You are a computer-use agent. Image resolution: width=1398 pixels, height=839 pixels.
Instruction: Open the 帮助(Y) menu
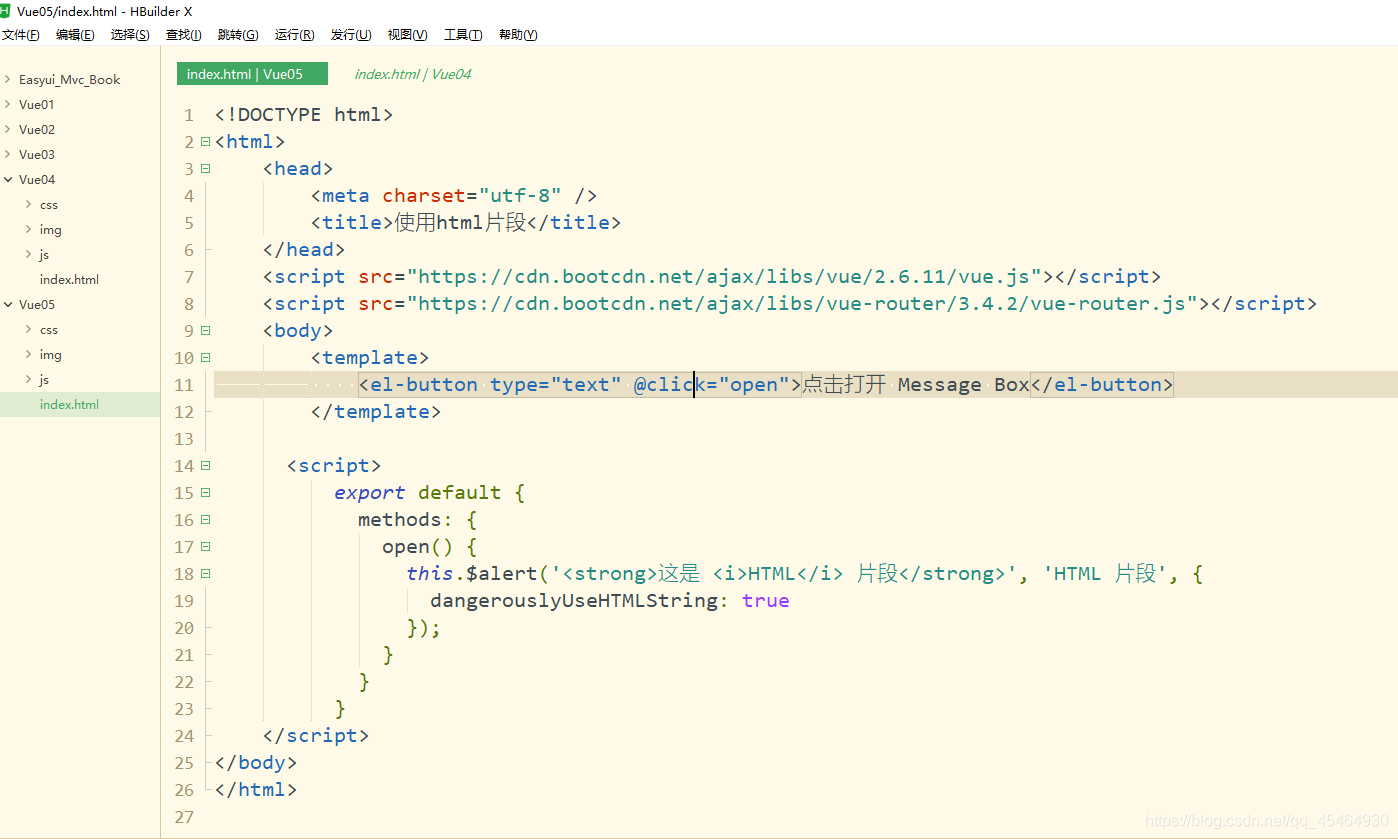tap(518, 35)
